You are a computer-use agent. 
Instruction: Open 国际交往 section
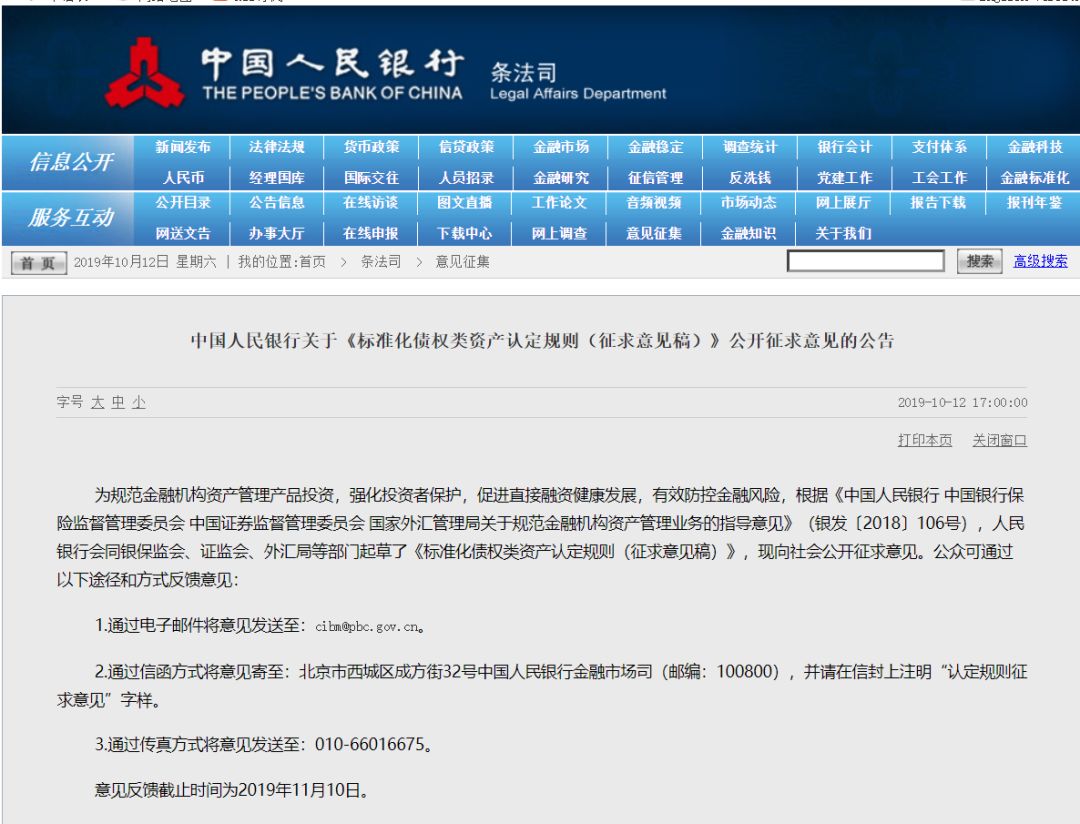[372, 178]
